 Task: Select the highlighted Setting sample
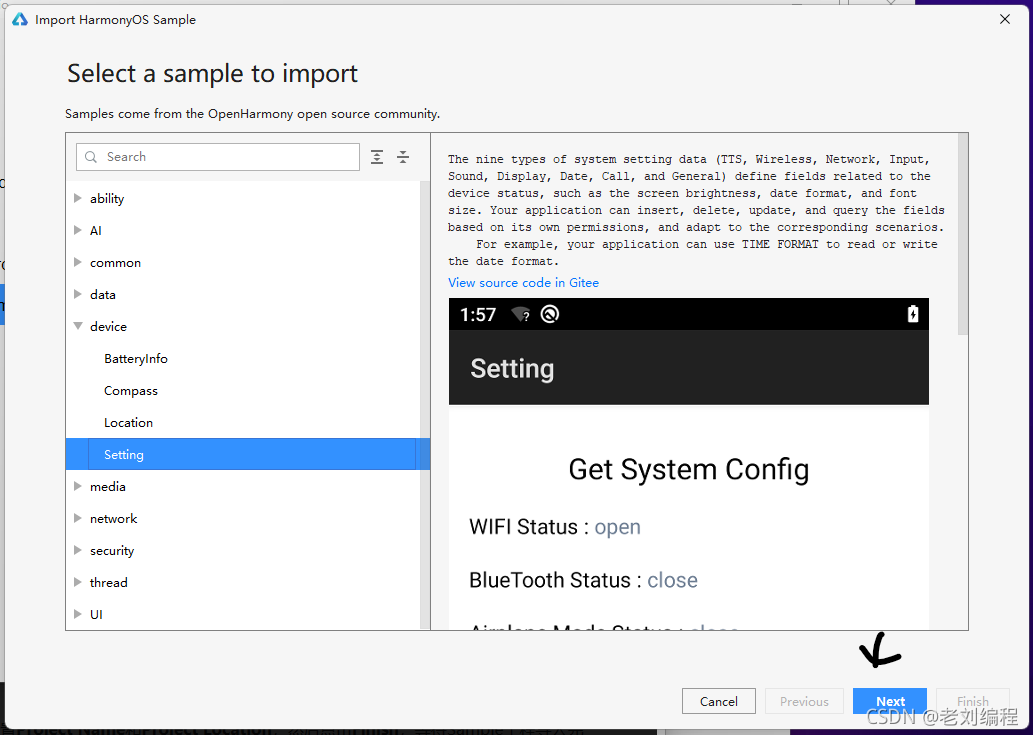click(x=248, y=454)
